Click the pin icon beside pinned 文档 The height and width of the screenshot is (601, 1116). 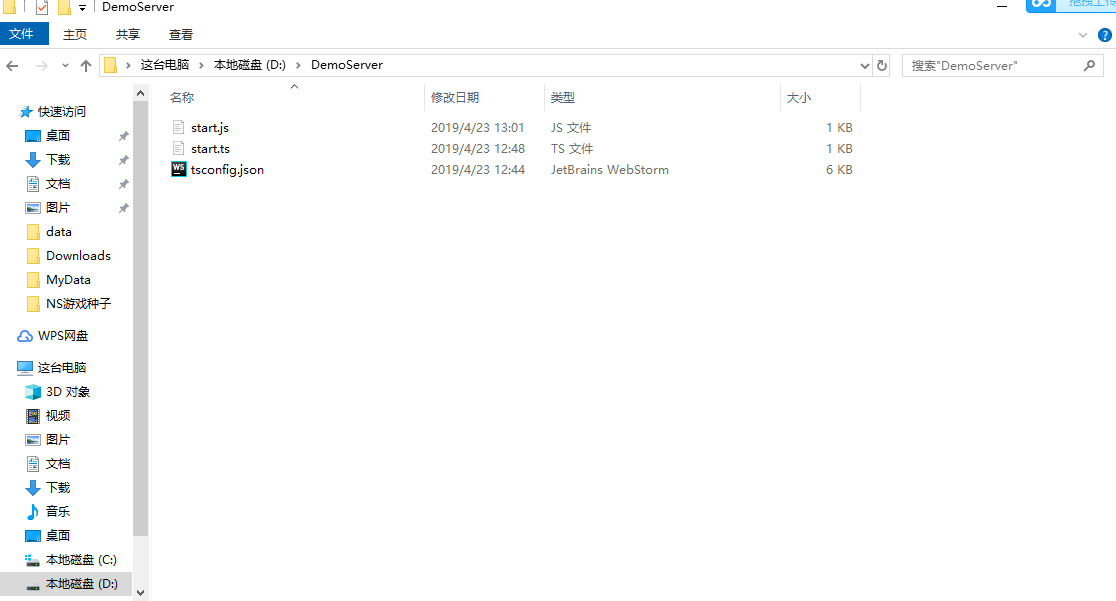(x=123, y=184)
